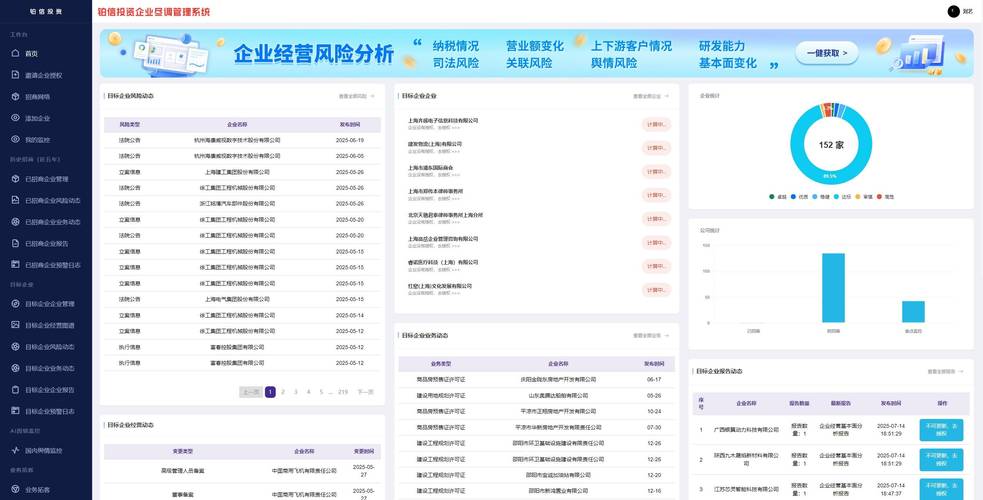Screen dimensions: 983x500
Task: Open company 上海齐感电子信息科技有限公司
Action: [443, 120]
